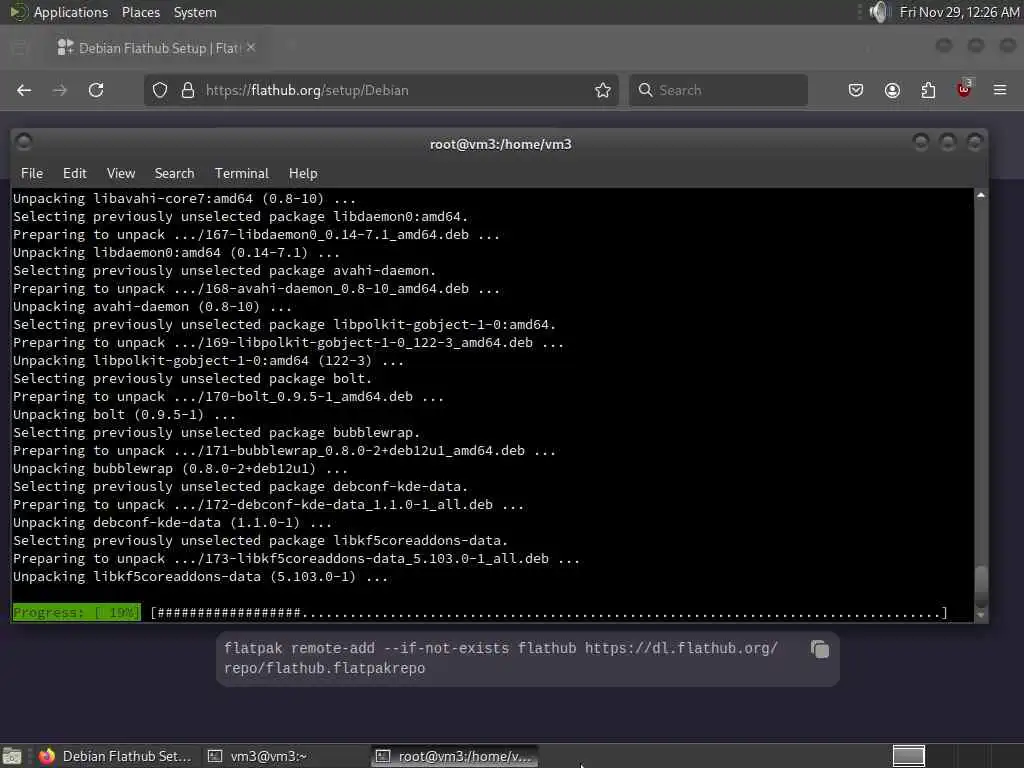
Task: Switch to root@vm3:/home/v... taskbar button
Action: pos(455,756)
